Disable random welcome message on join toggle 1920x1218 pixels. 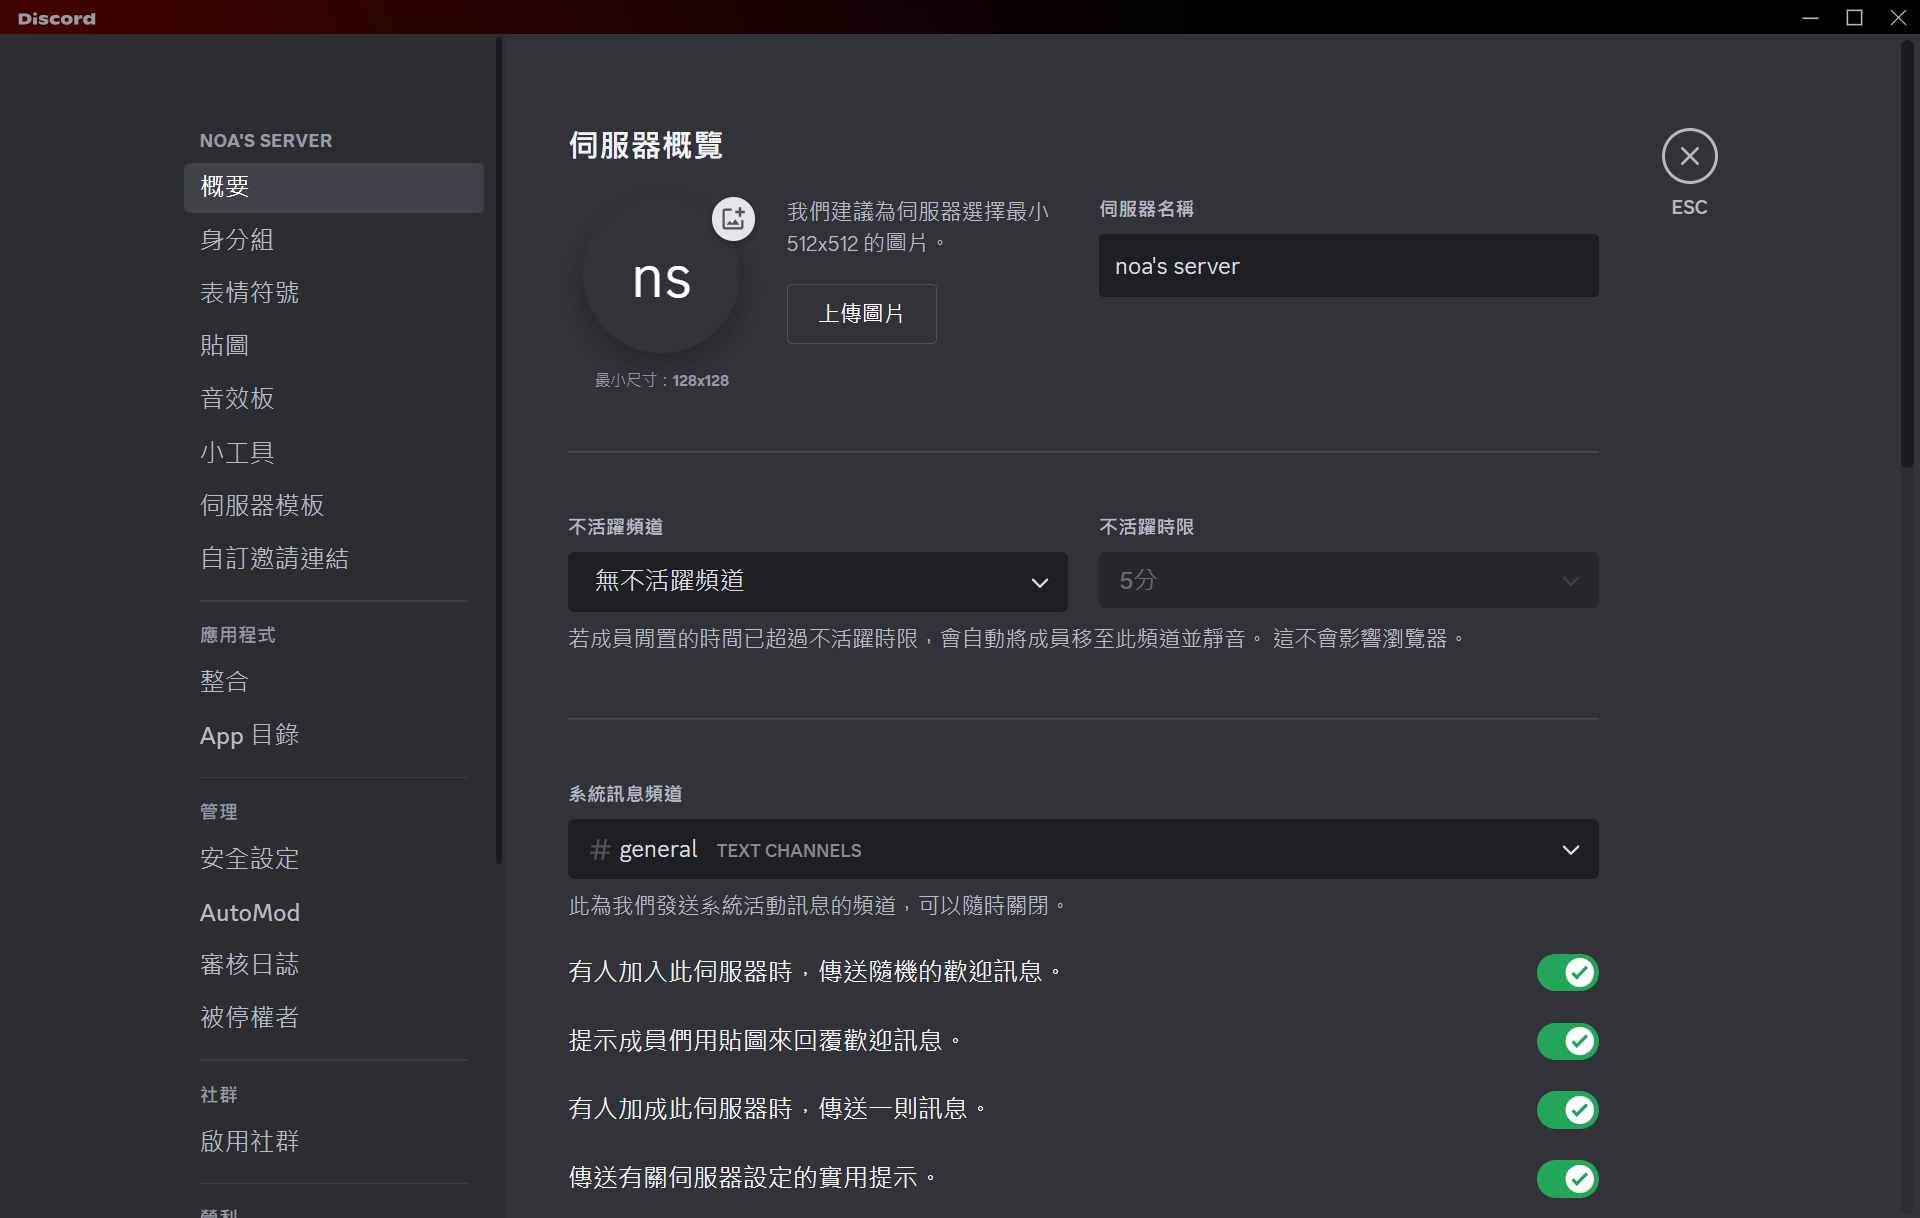pyautogui.click(x=1566, y=972)
